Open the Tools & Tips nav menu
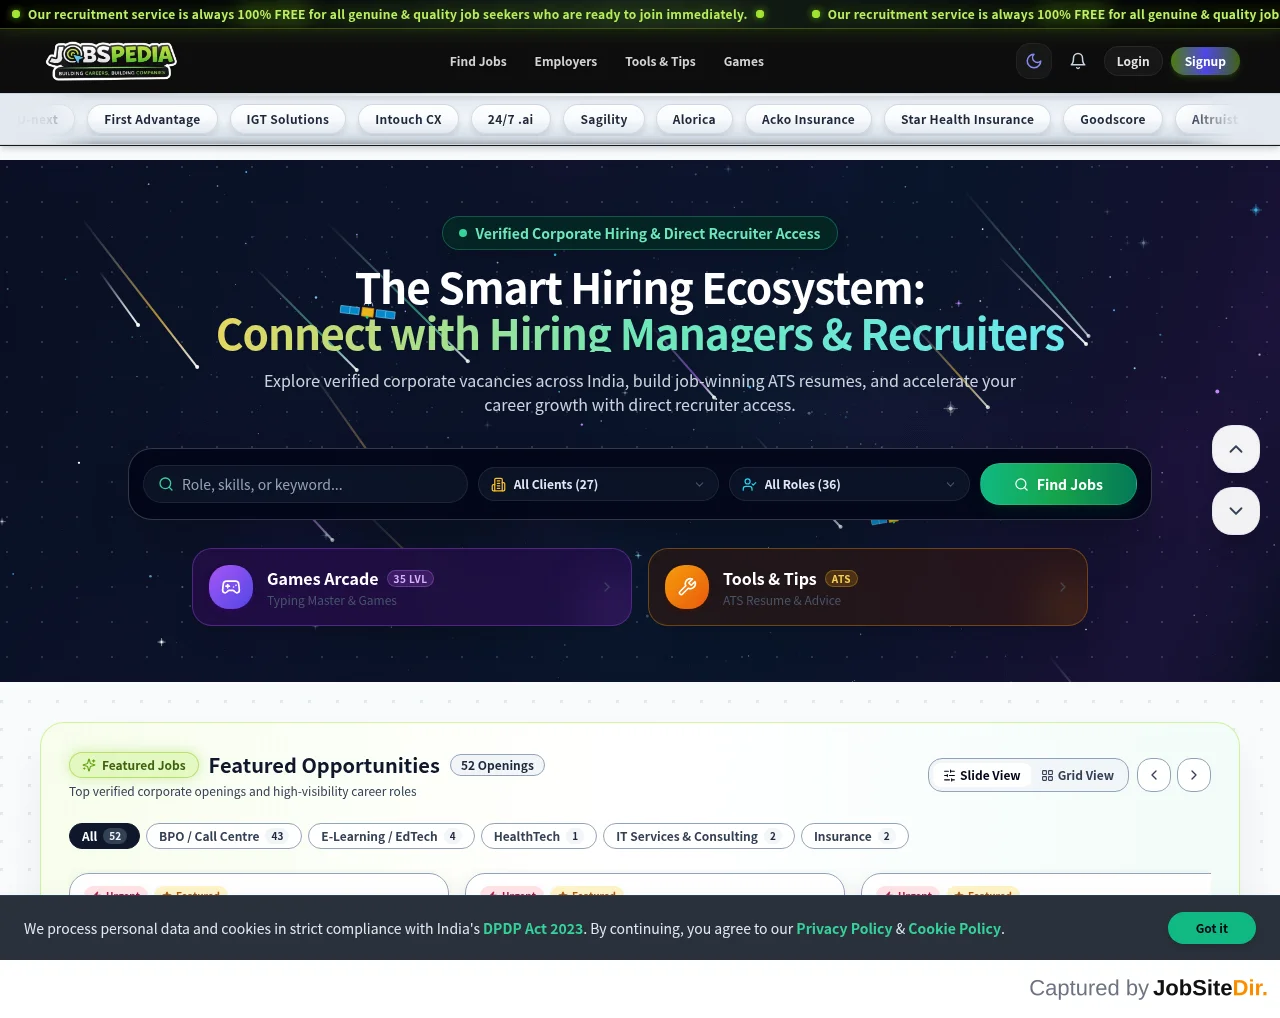This screenshot has height=1018, width=1280. click(x=660, y=61)
